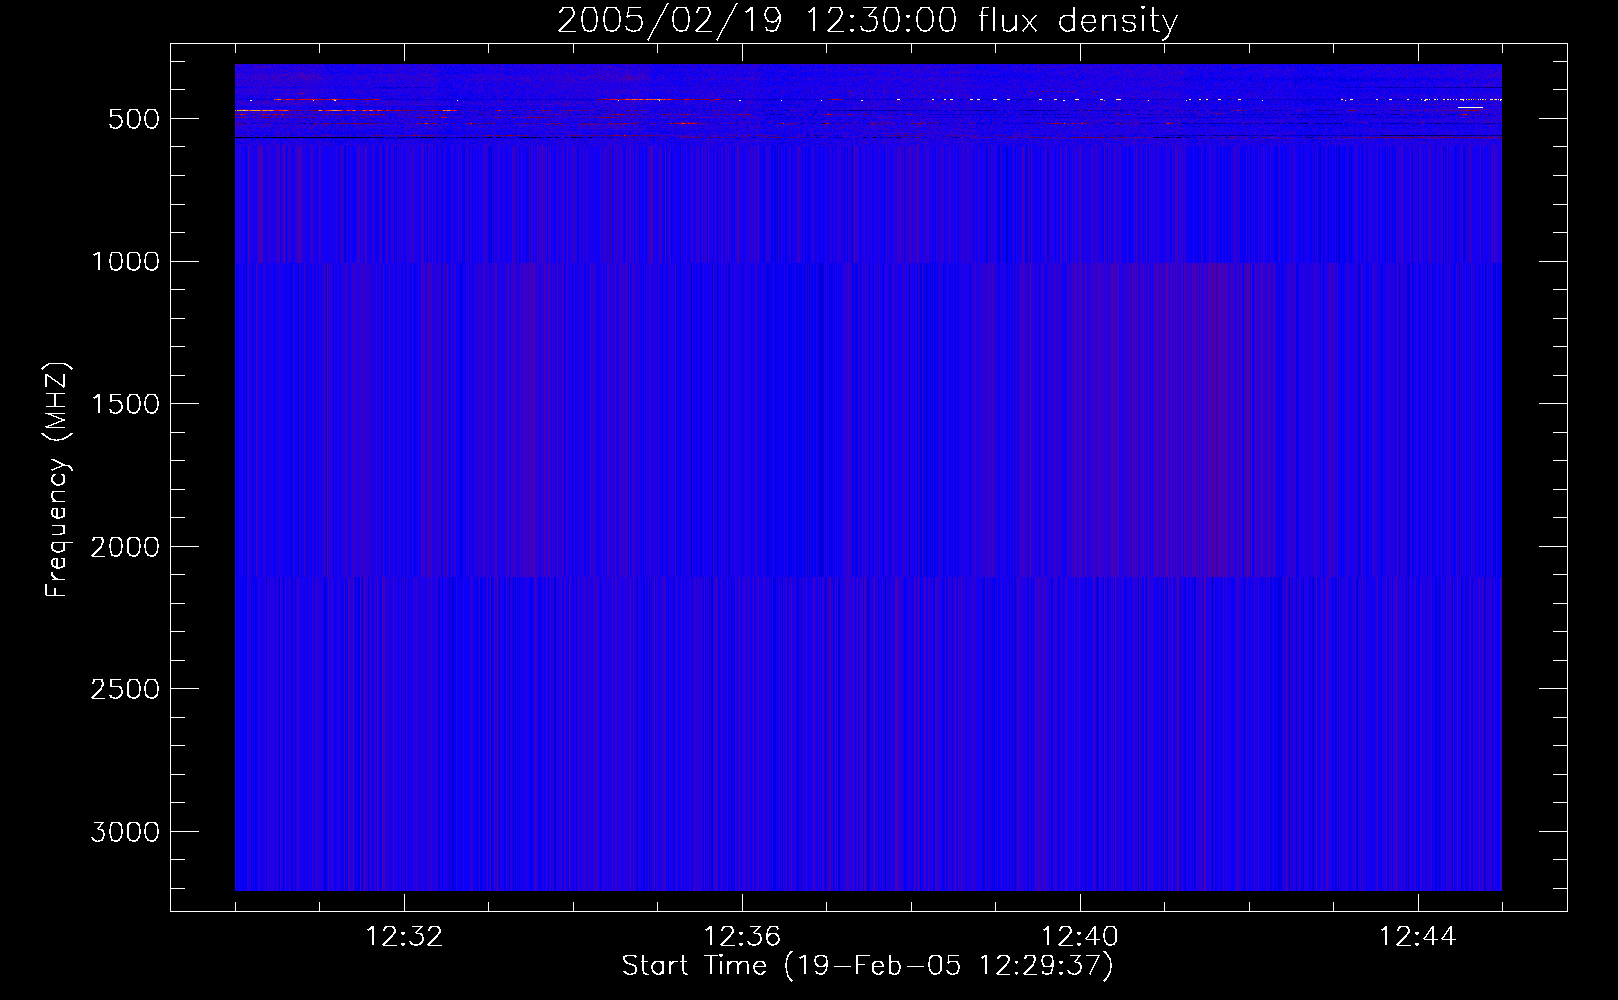Click the 500 frequency tick label
Screen dimensions: 1618x1000
(134, 119)
